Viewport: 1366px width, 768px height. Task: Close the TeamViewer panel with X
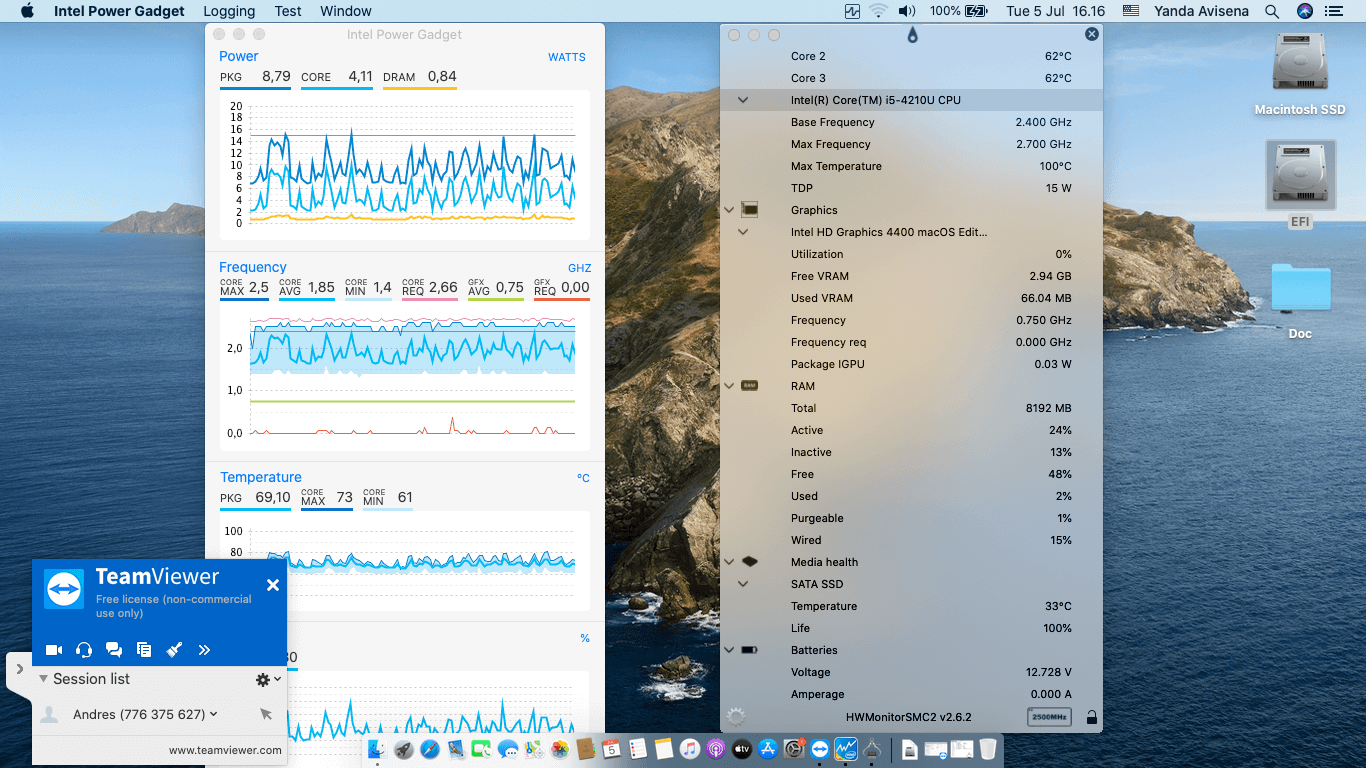coord(273,585)
